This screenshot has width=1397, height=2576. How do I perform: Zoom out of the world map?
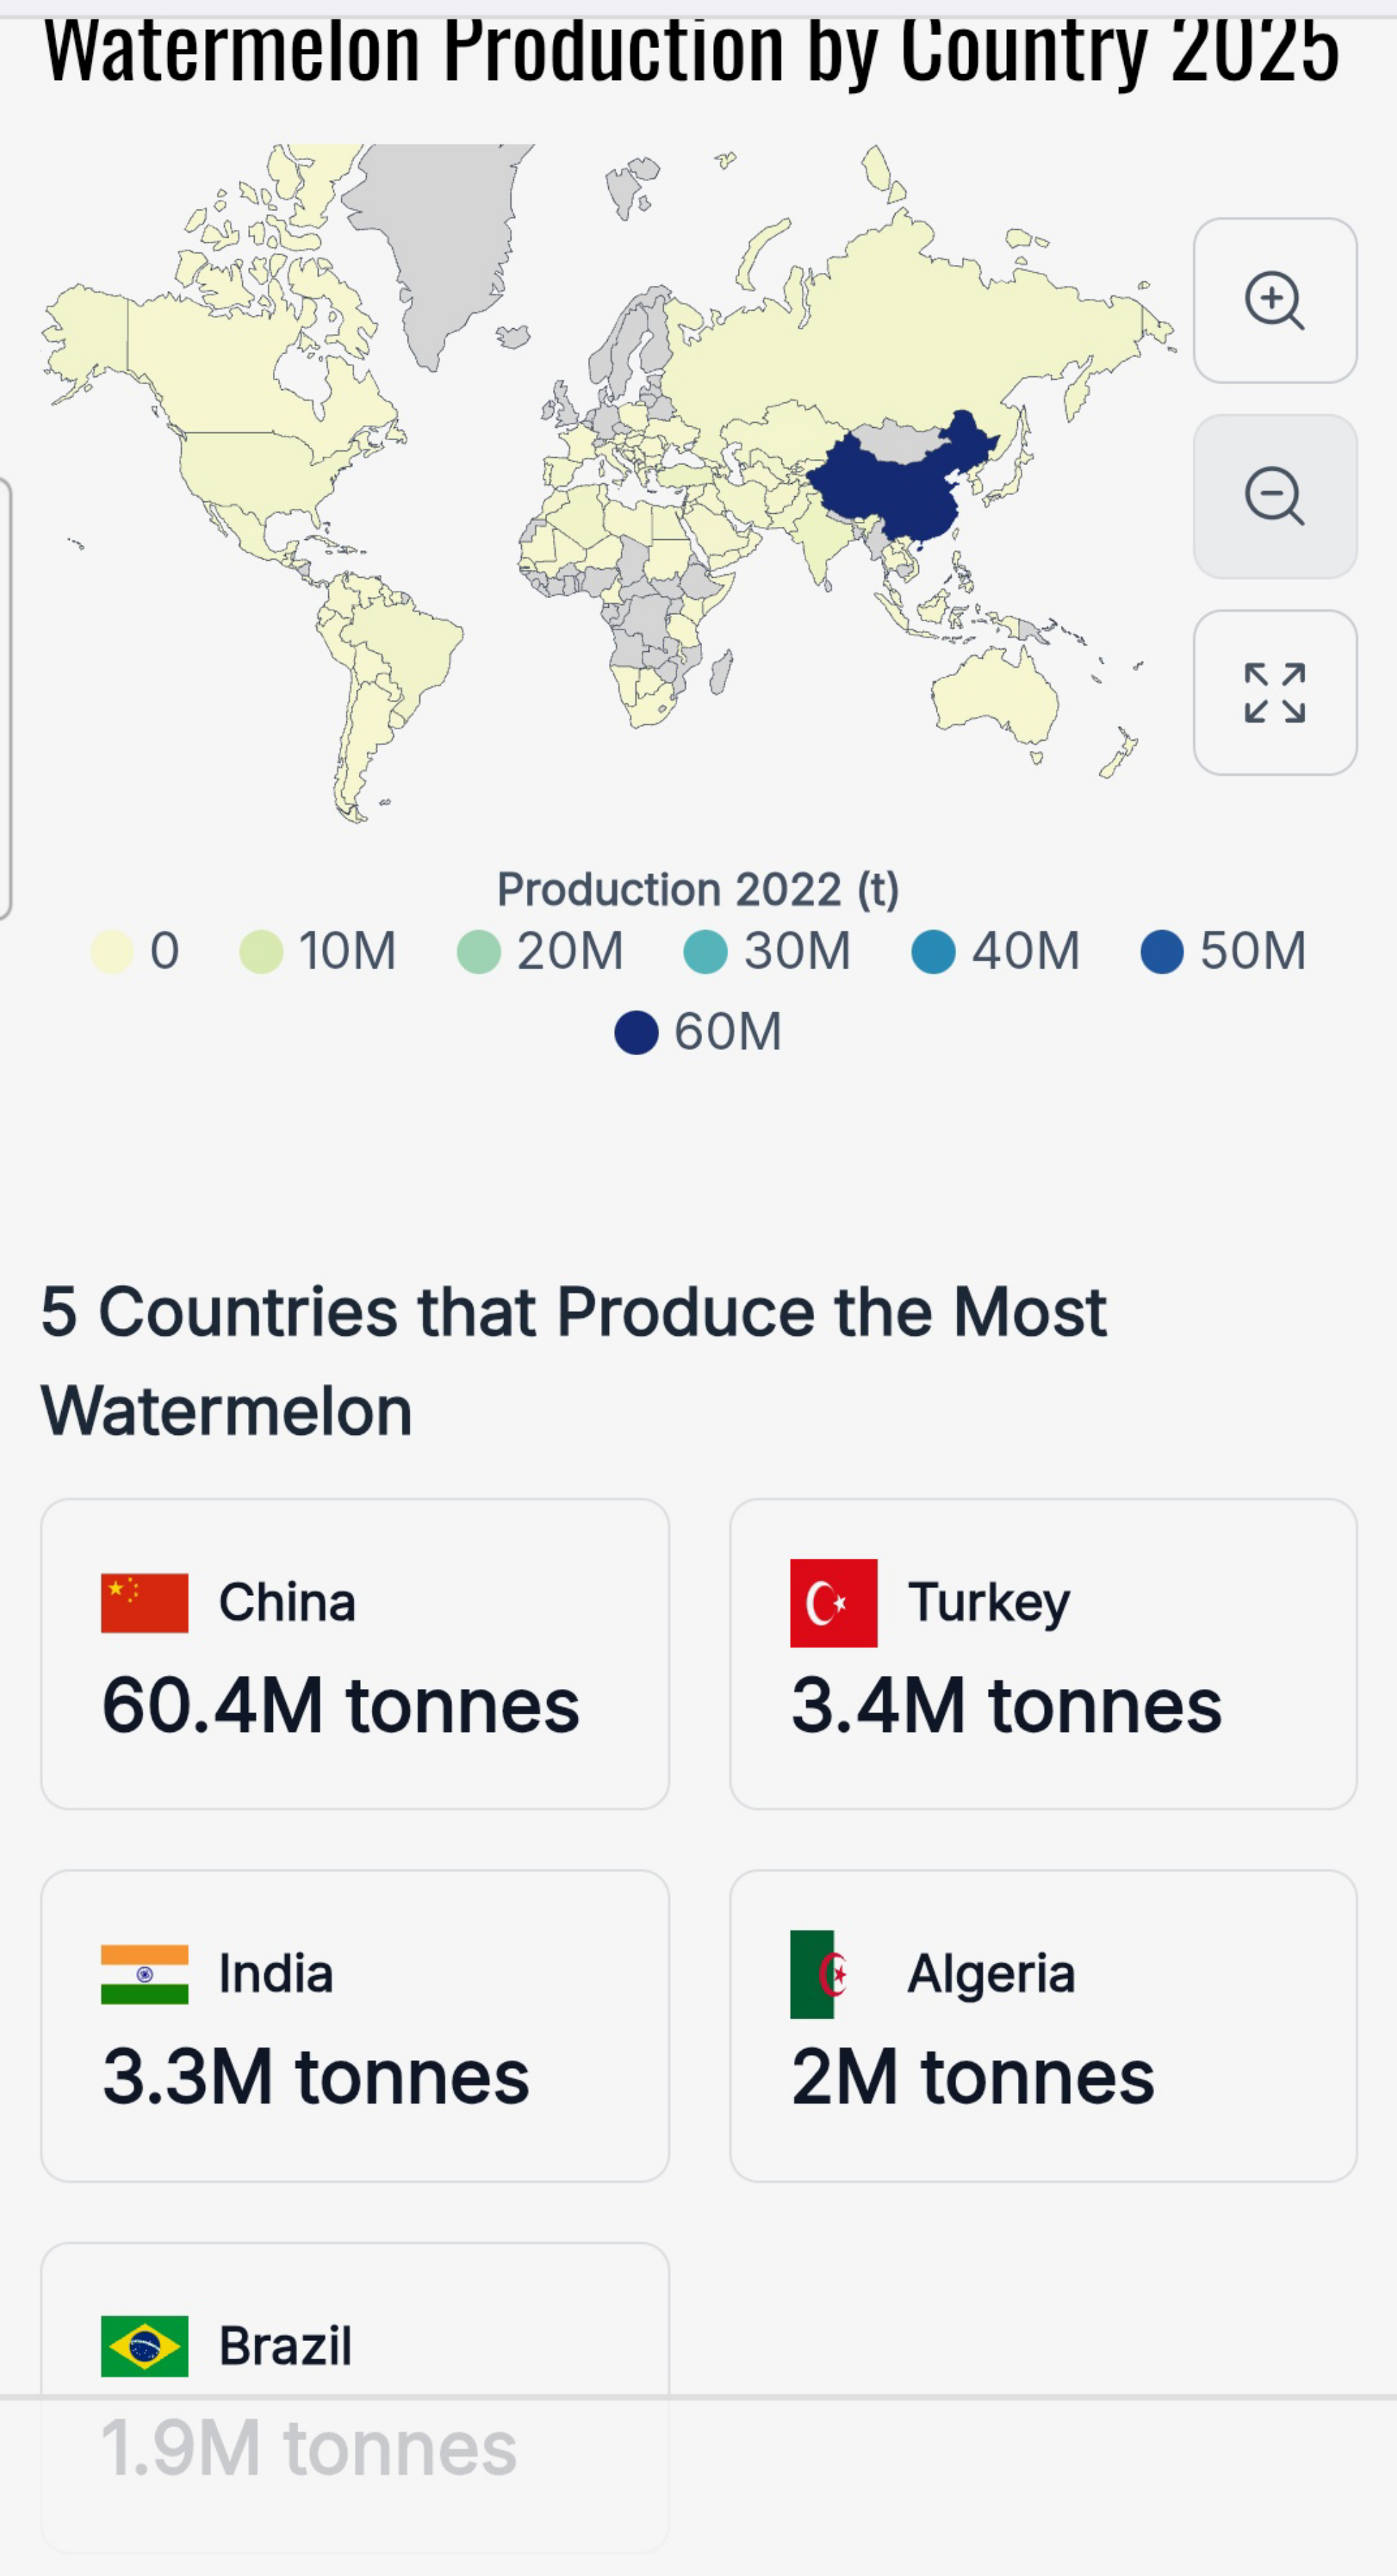point(1274,496)
